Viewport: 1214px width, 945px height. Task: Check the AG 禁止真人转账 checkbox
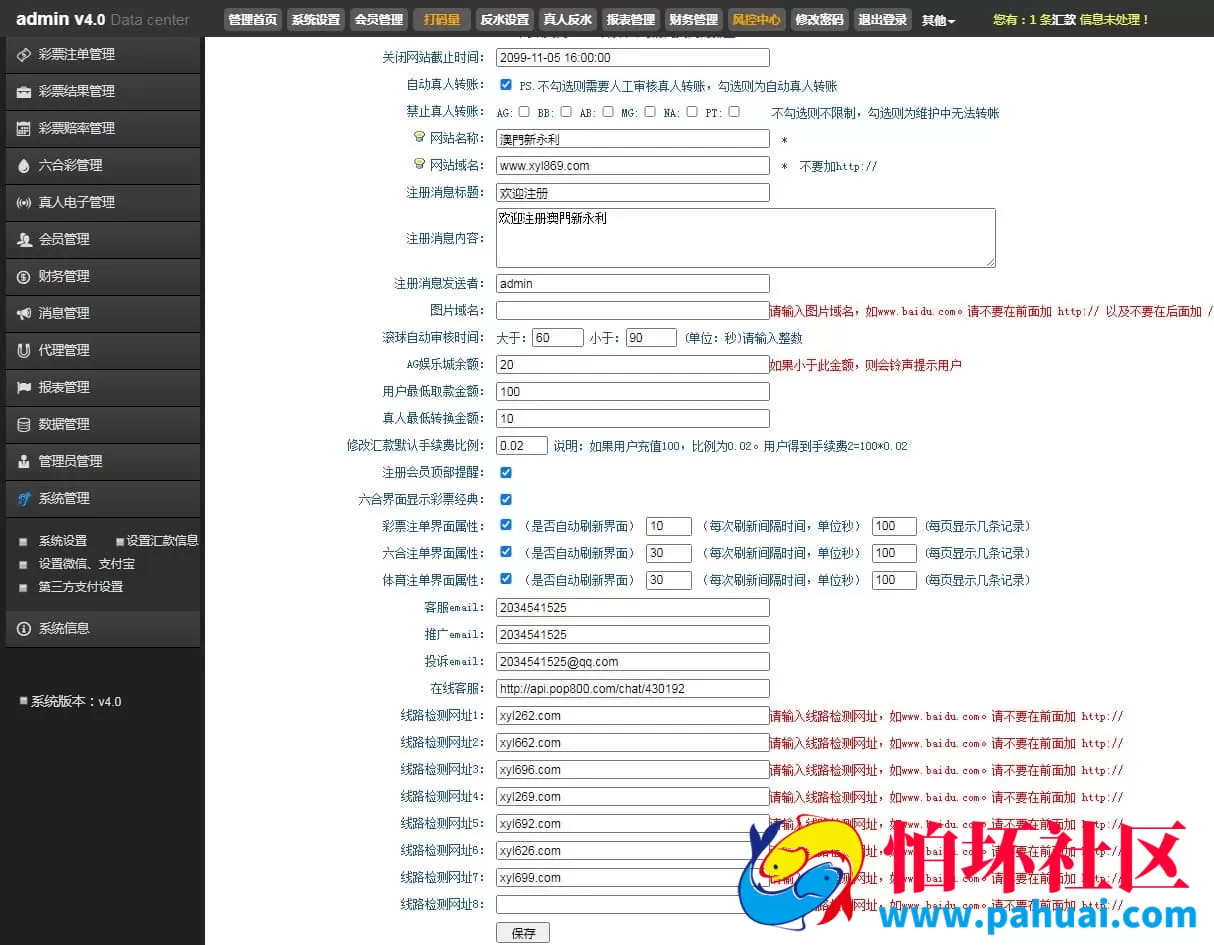pyautogui.click(x=524, y=112)
